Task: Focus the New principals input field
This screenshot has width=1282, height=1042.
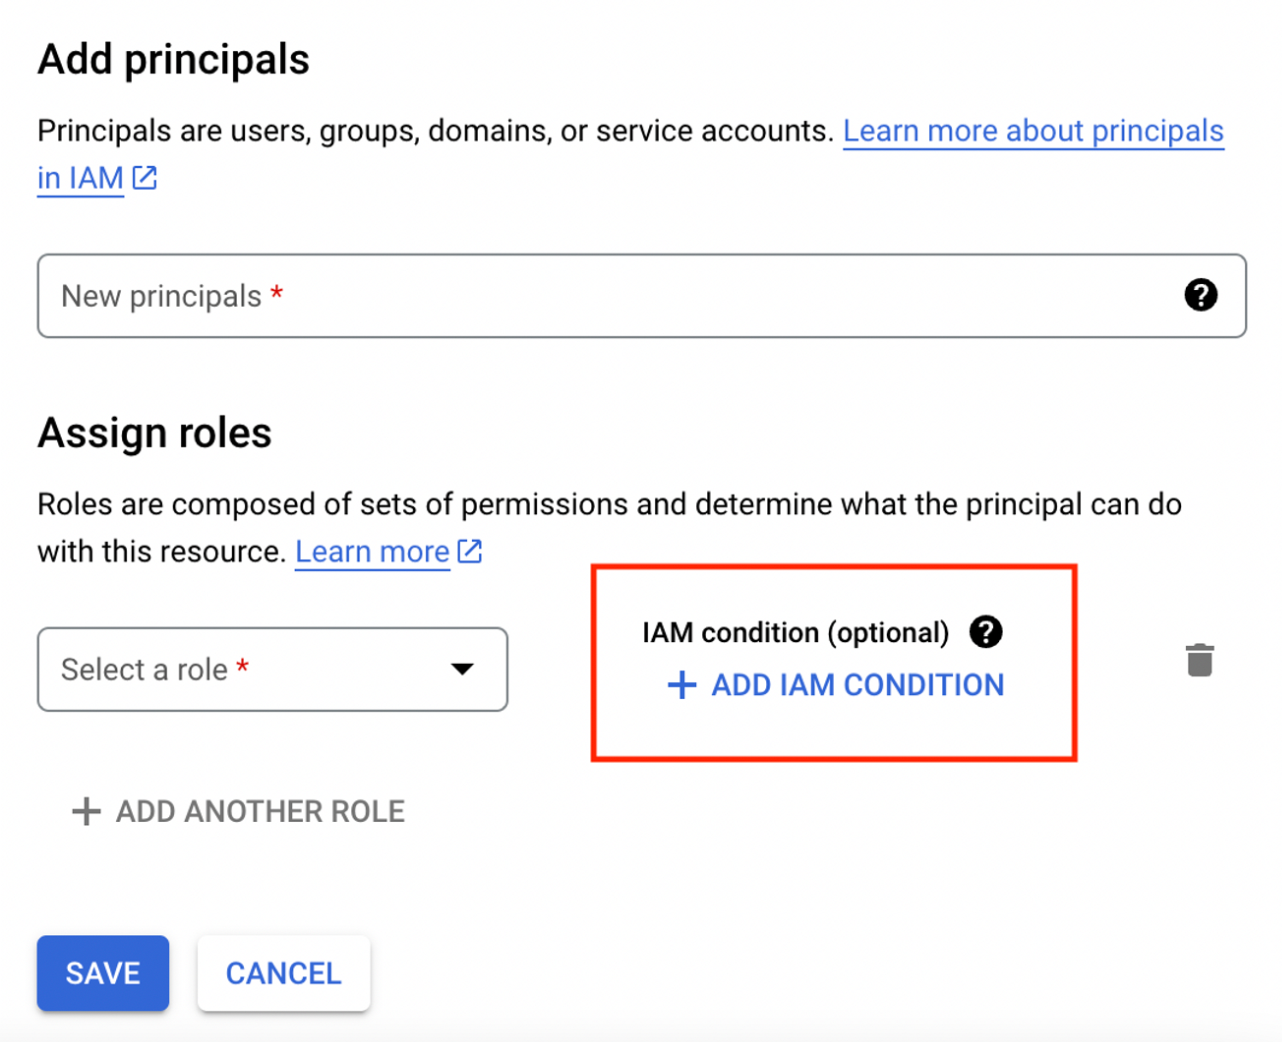Action: [600, 296]
